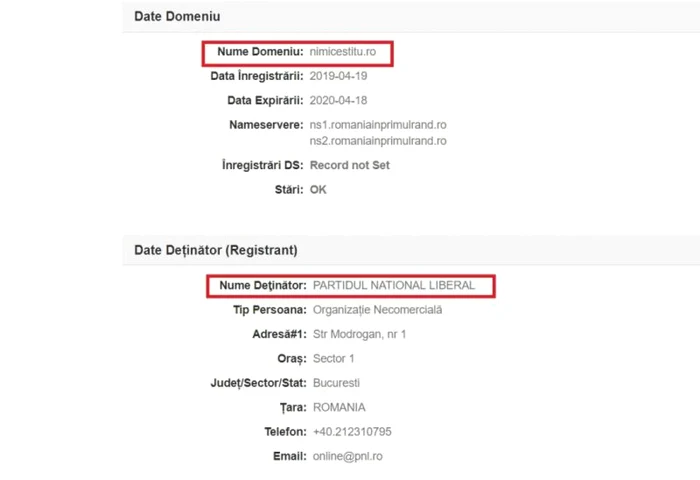
Task: Click the Sector 1 city value
Action: coord(333,359)
